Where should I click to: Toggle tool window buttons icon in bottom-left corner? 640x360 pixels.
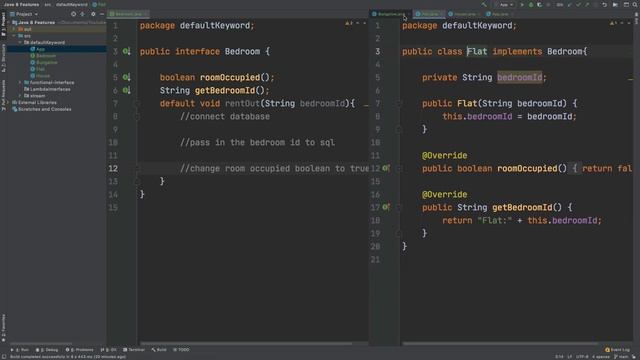[x=4, y=357]
